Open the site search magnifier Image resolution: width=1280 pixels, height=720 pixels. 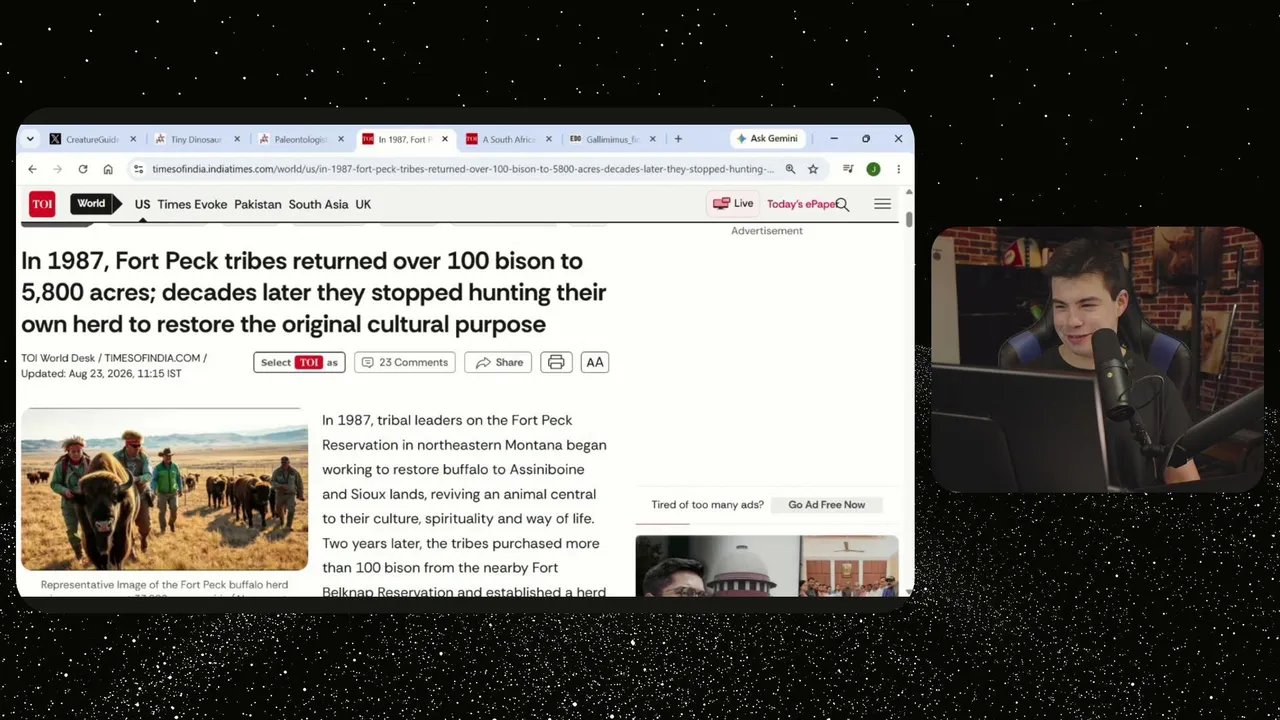click(x=842, y=204)
